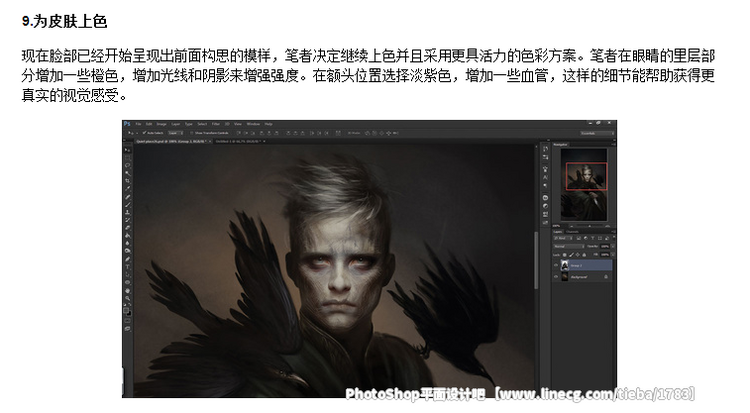The height and width of the screenshot is (413, 750).
Task: Select the History Brush tool
Action: pos(127,220)
